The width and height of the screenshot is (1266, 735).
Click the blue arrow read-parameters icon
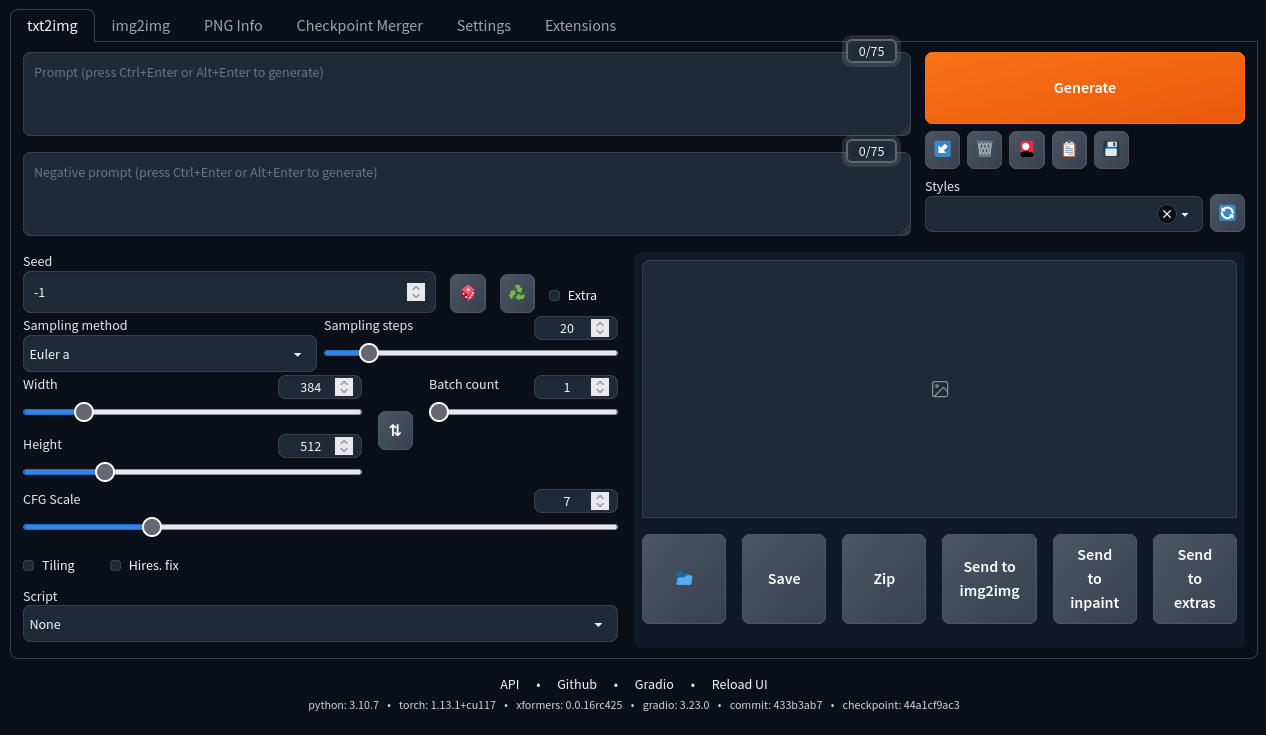(x=942, y=150)
